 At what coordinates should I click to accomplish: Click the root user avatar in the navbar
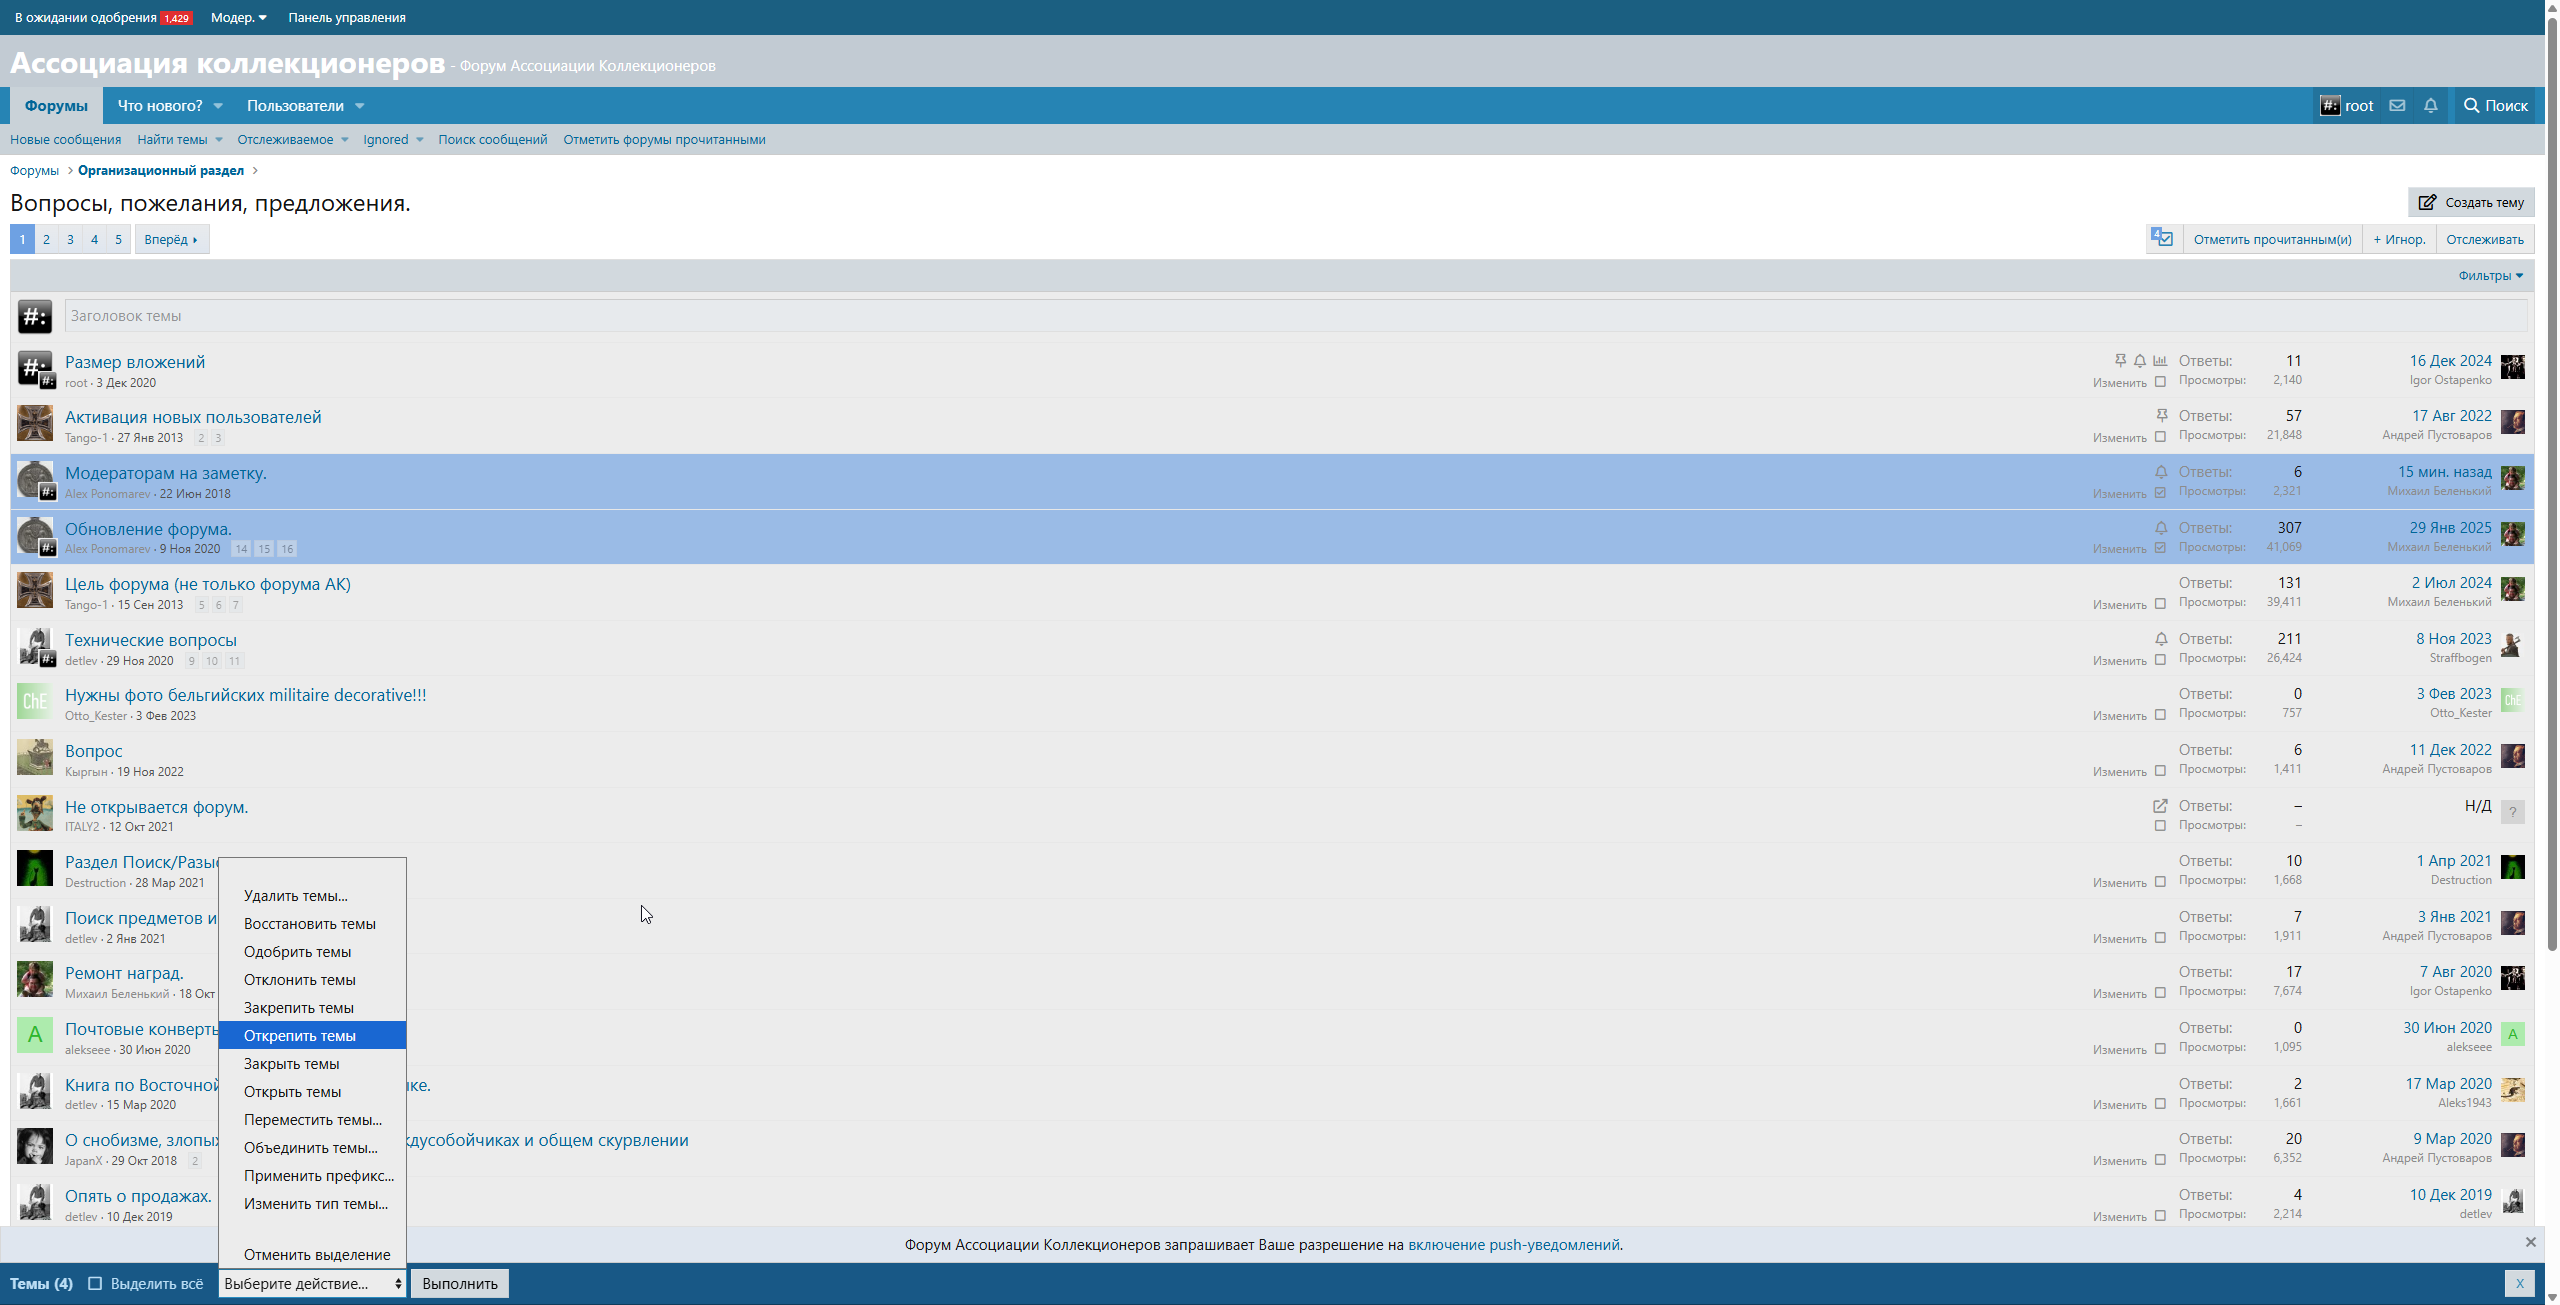click(2330, 106)
